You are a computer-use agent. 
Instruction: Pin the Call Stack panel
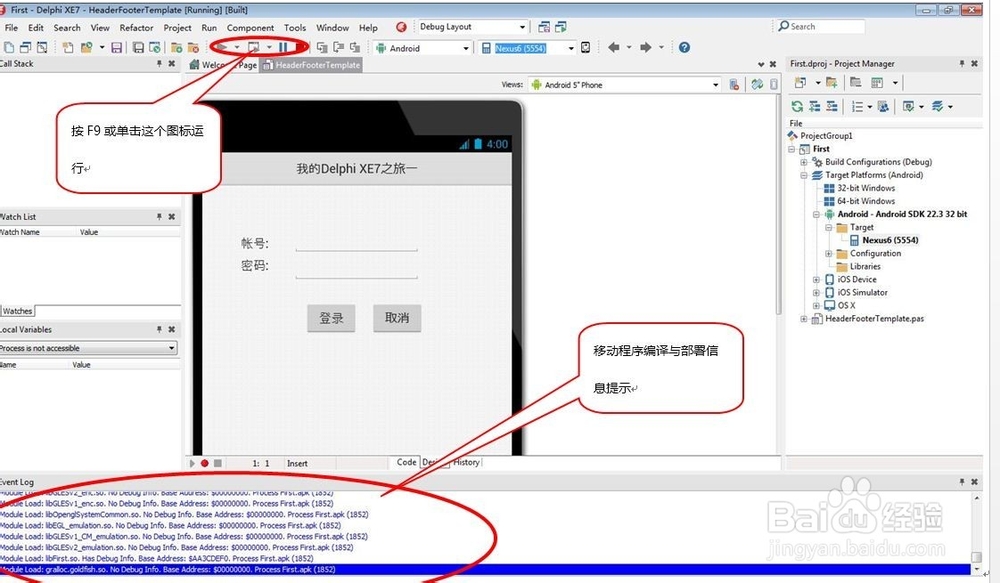(159, 64)
